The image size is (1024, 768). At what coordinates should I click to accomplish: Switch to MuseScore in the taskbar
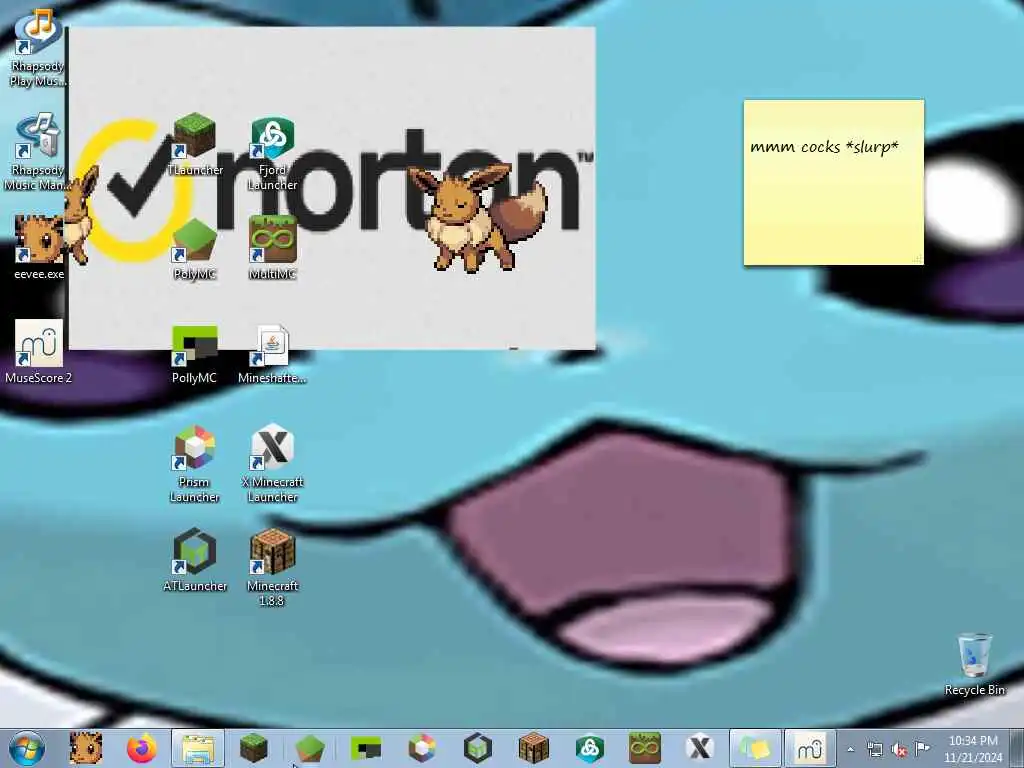810,748
